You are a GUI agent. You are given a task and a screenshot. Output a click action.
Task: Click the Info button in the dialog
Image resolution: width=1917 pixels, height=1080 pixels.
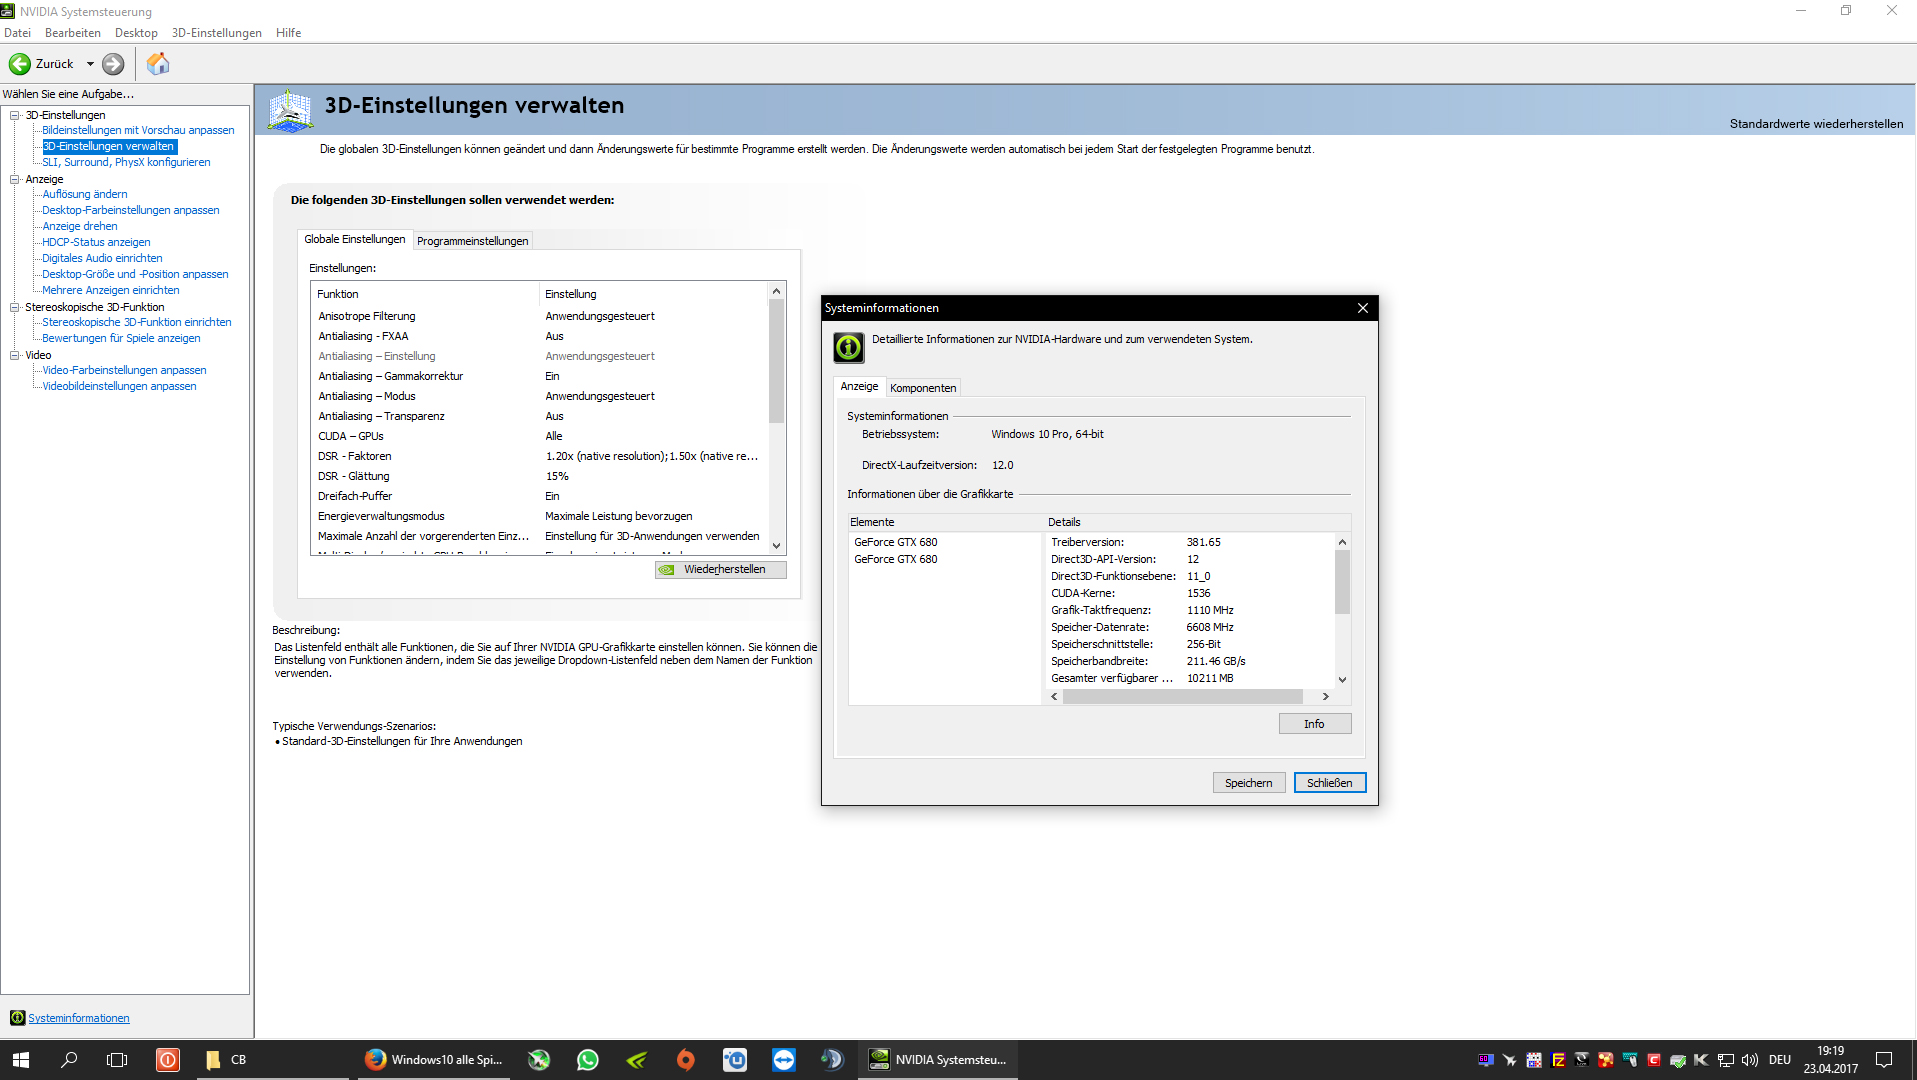[x=1314, y=724]
